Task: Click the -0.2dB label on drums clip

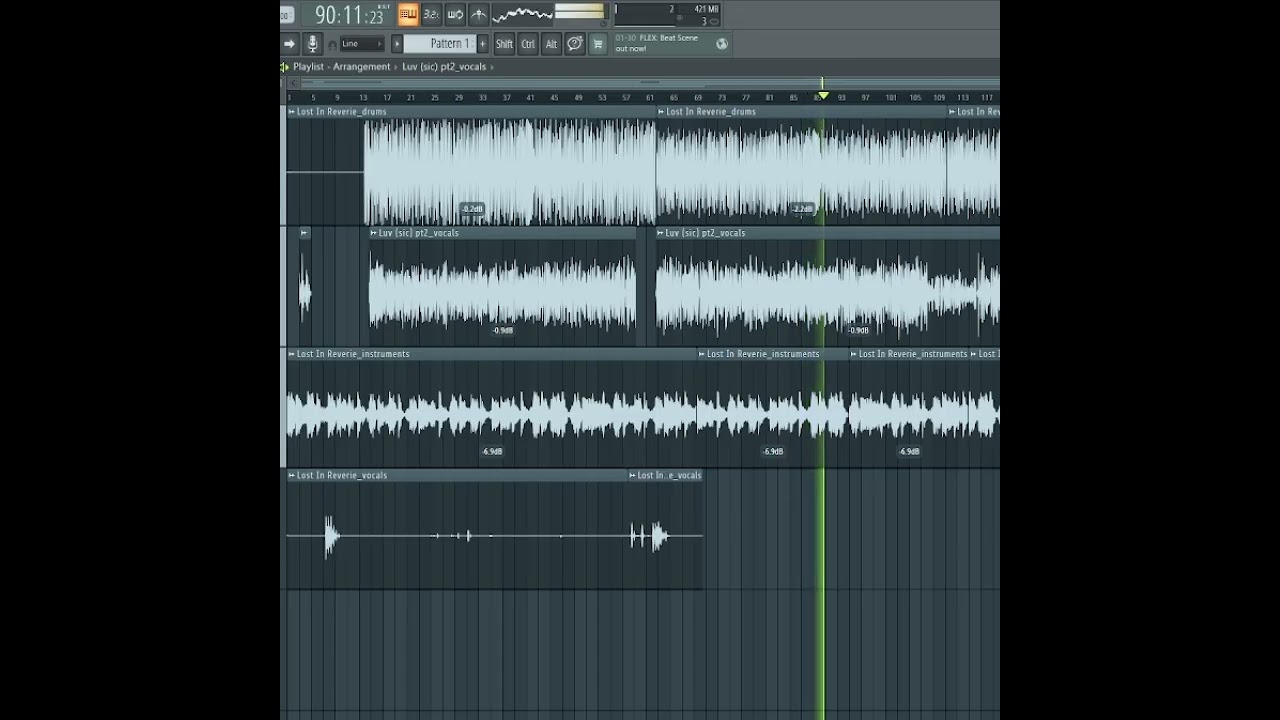Action: [x=472, y=209]
